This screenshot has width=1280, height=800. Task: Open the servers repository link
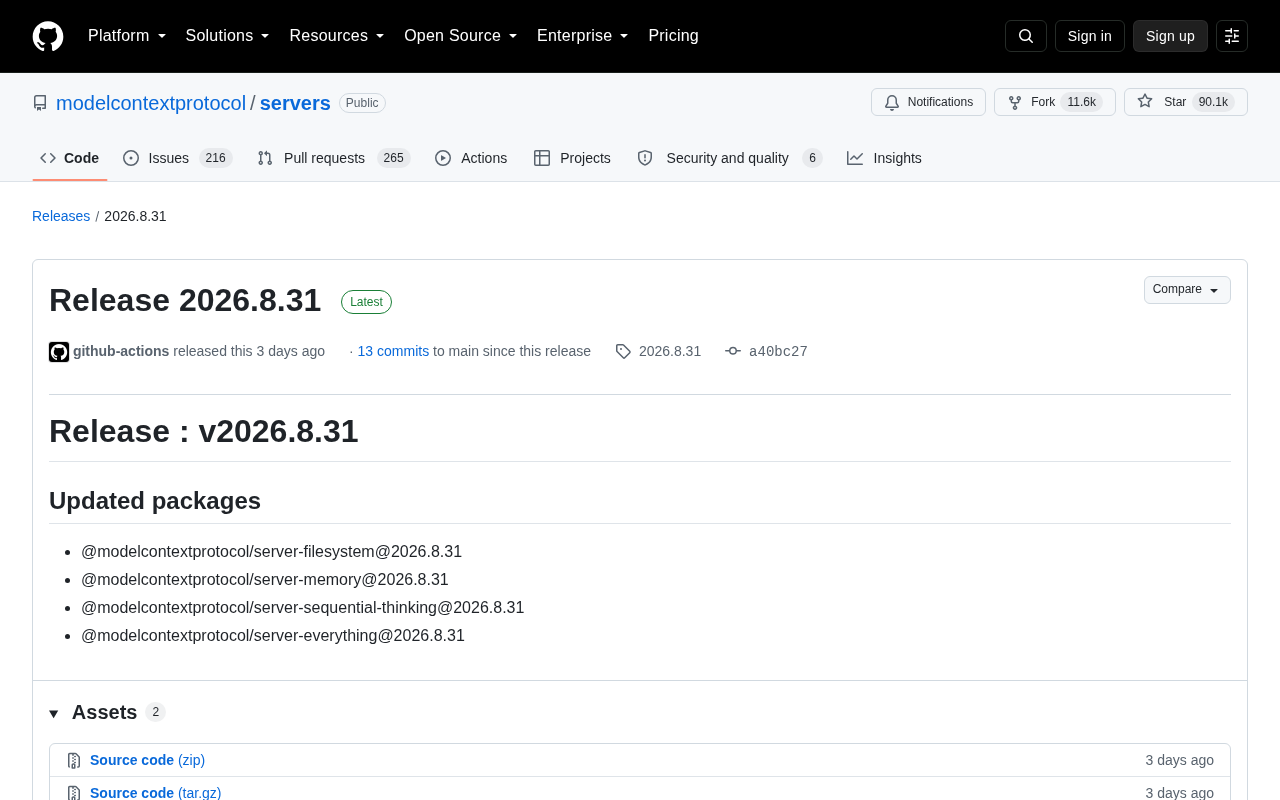click(x=295, y=103)
